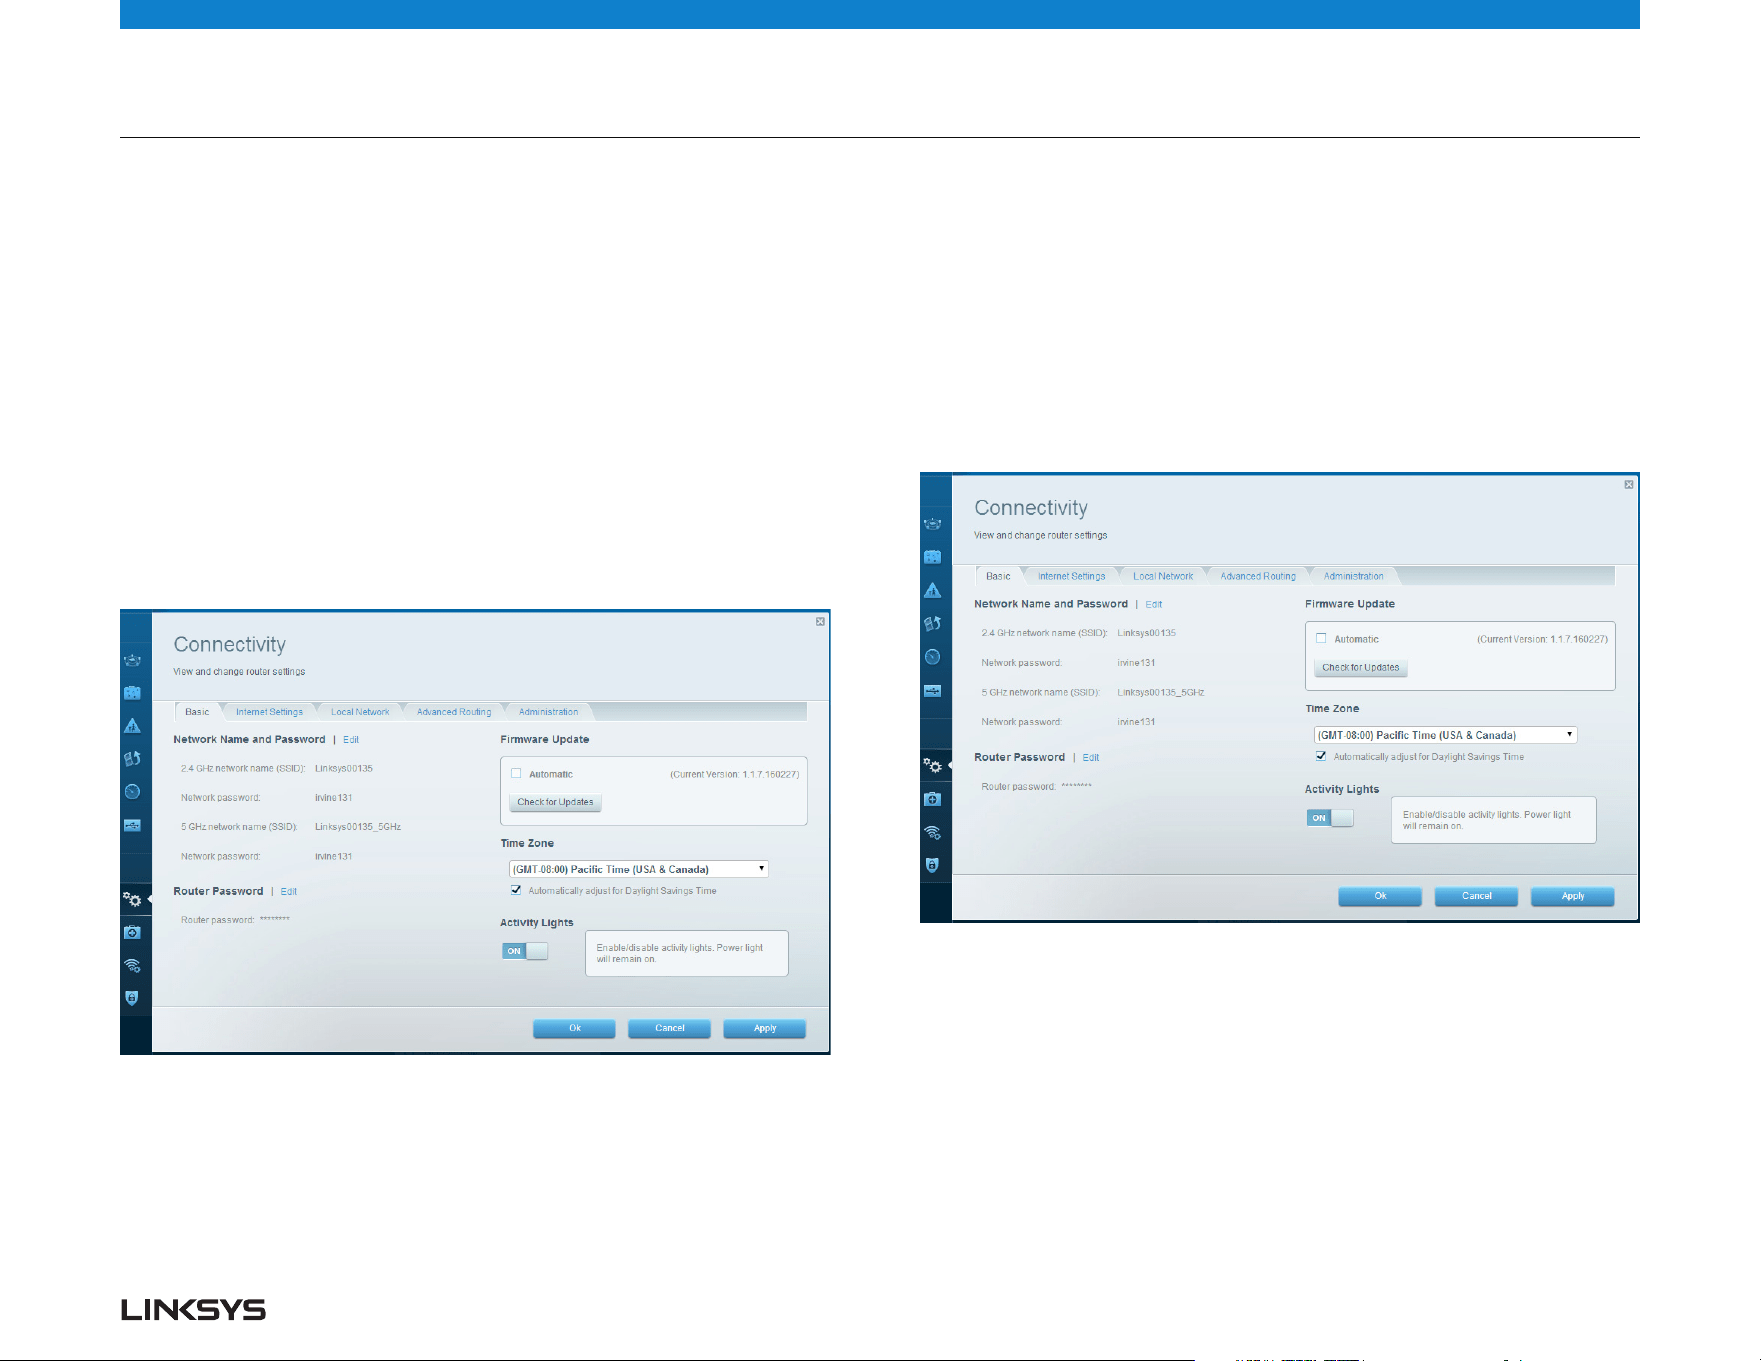Switch to Internet Settings tab in right screenshot

[1072, 576]
